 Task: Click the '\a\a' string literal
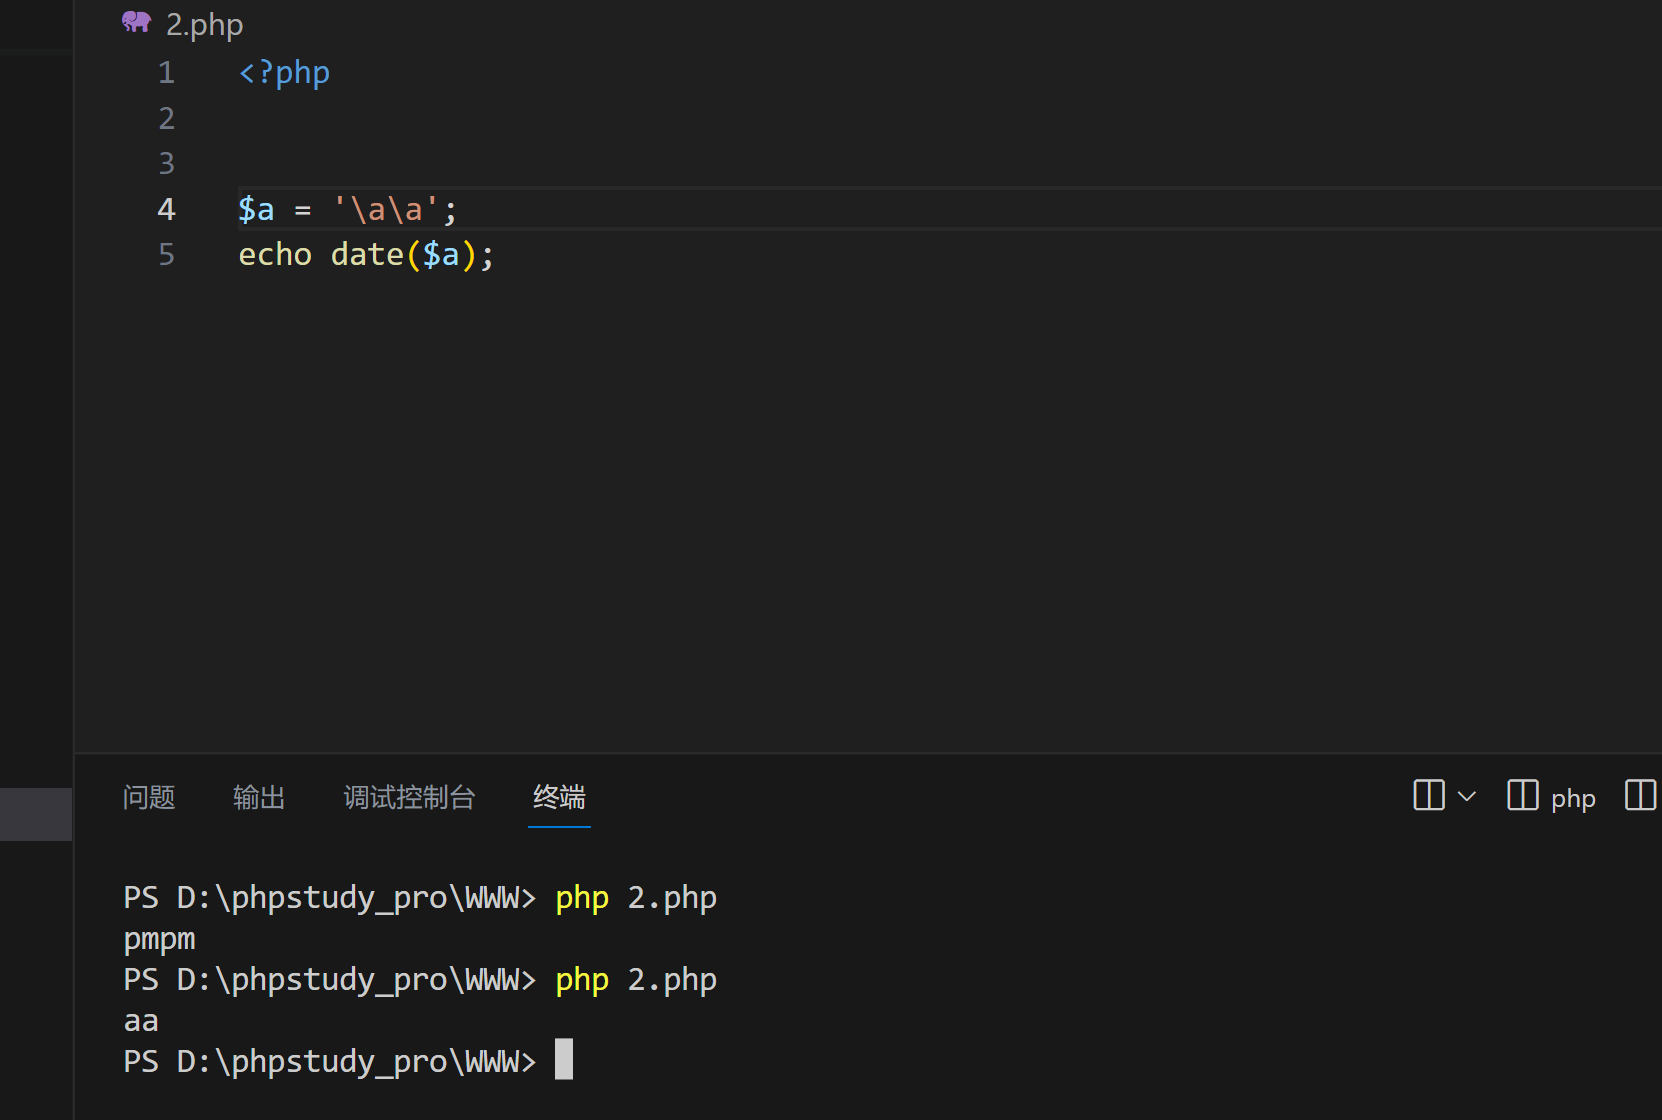point(385,209)
